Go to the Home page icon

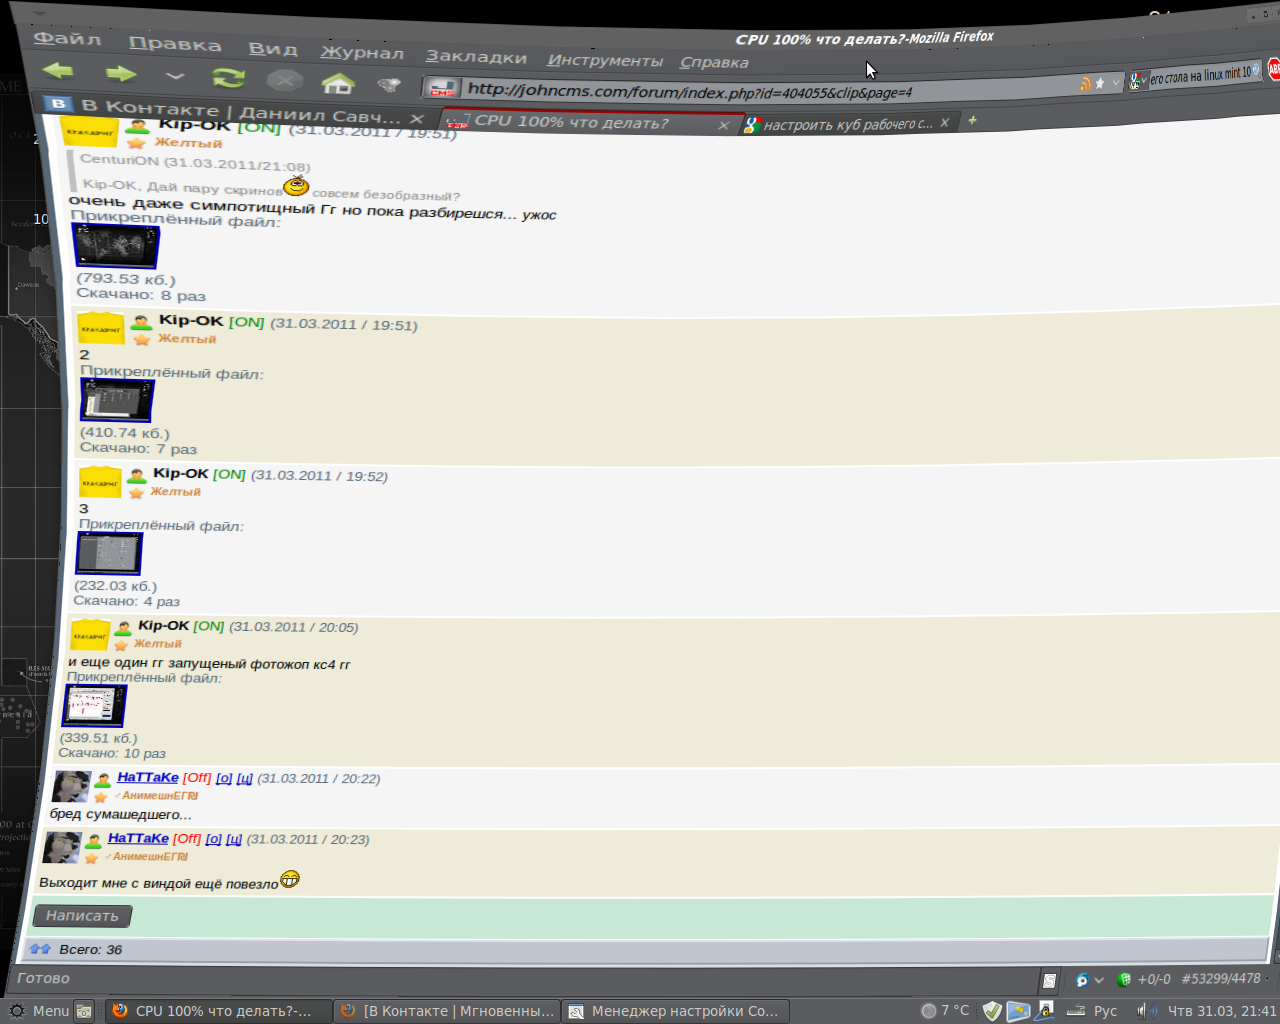point(338,83)
